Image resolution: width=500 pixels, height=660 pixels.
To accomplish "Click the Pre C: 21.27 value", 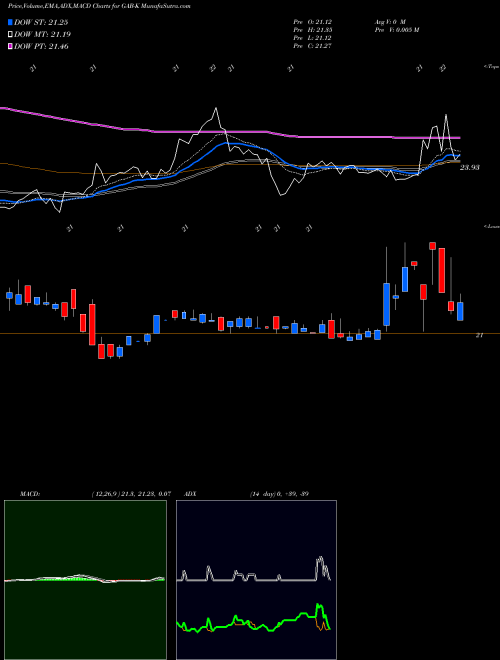I will tap(313, 46).
